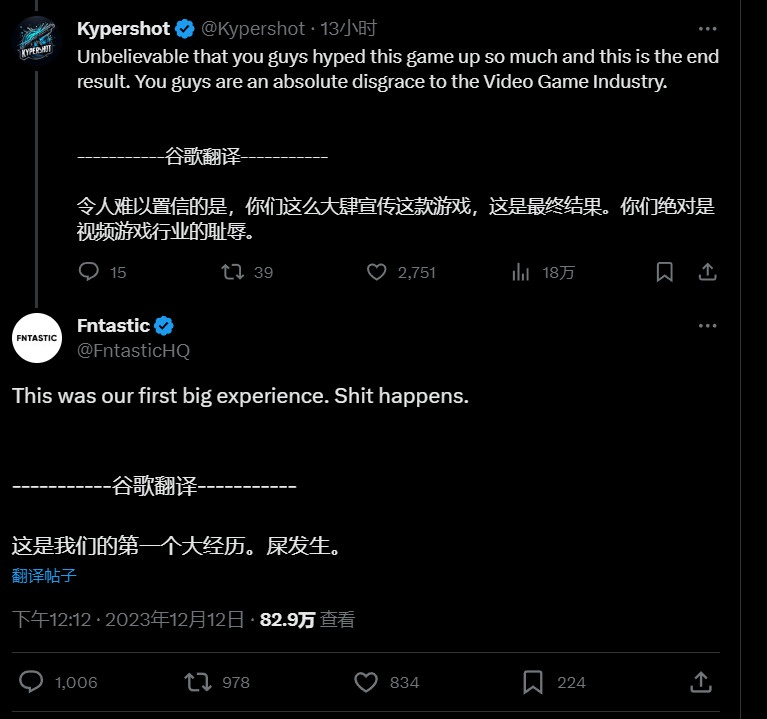This screenshot has height=719, width=767.
Task: Open more options on Kypershot's tweet
Action: coord(707,29)
